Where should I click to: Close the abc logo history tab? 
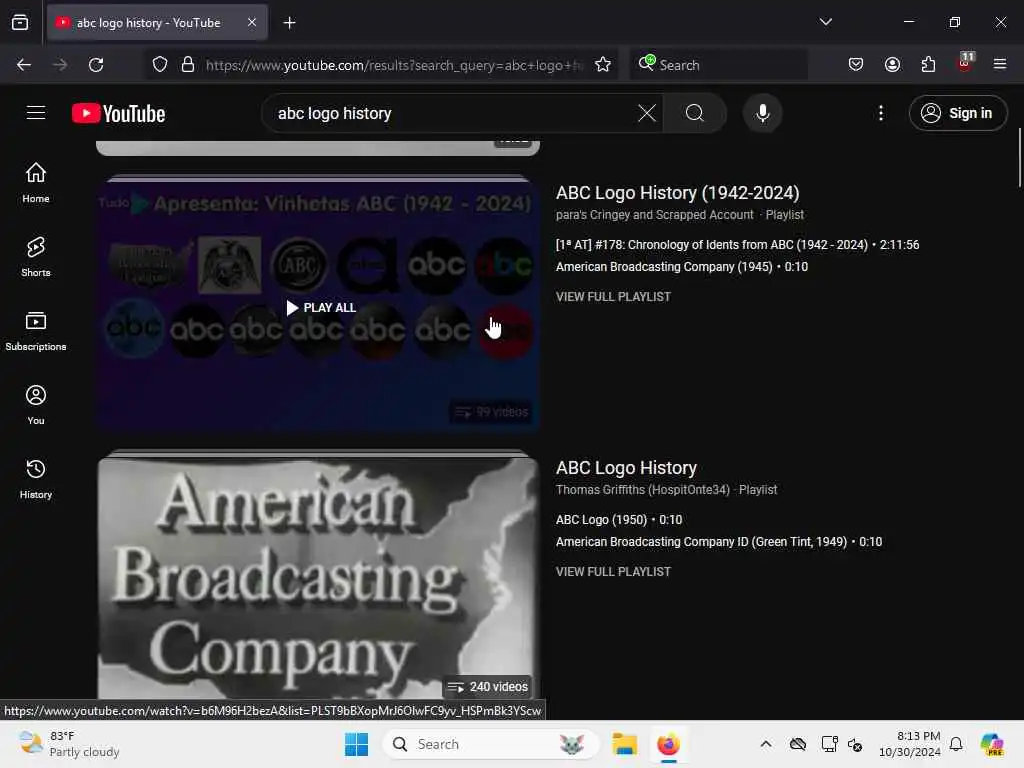tap(252, 23)
